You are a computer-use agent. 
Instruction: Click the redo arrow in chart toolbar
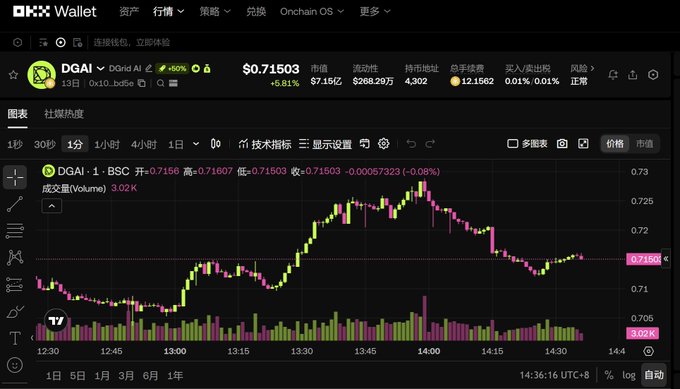(430, 144)
